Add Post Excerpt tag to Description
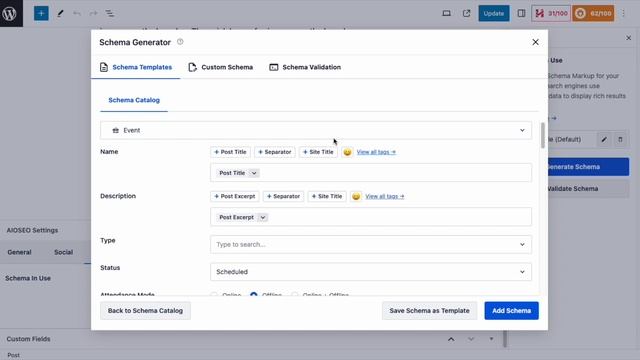This screenshot has width=640, height=360. [x=235, y=196]
